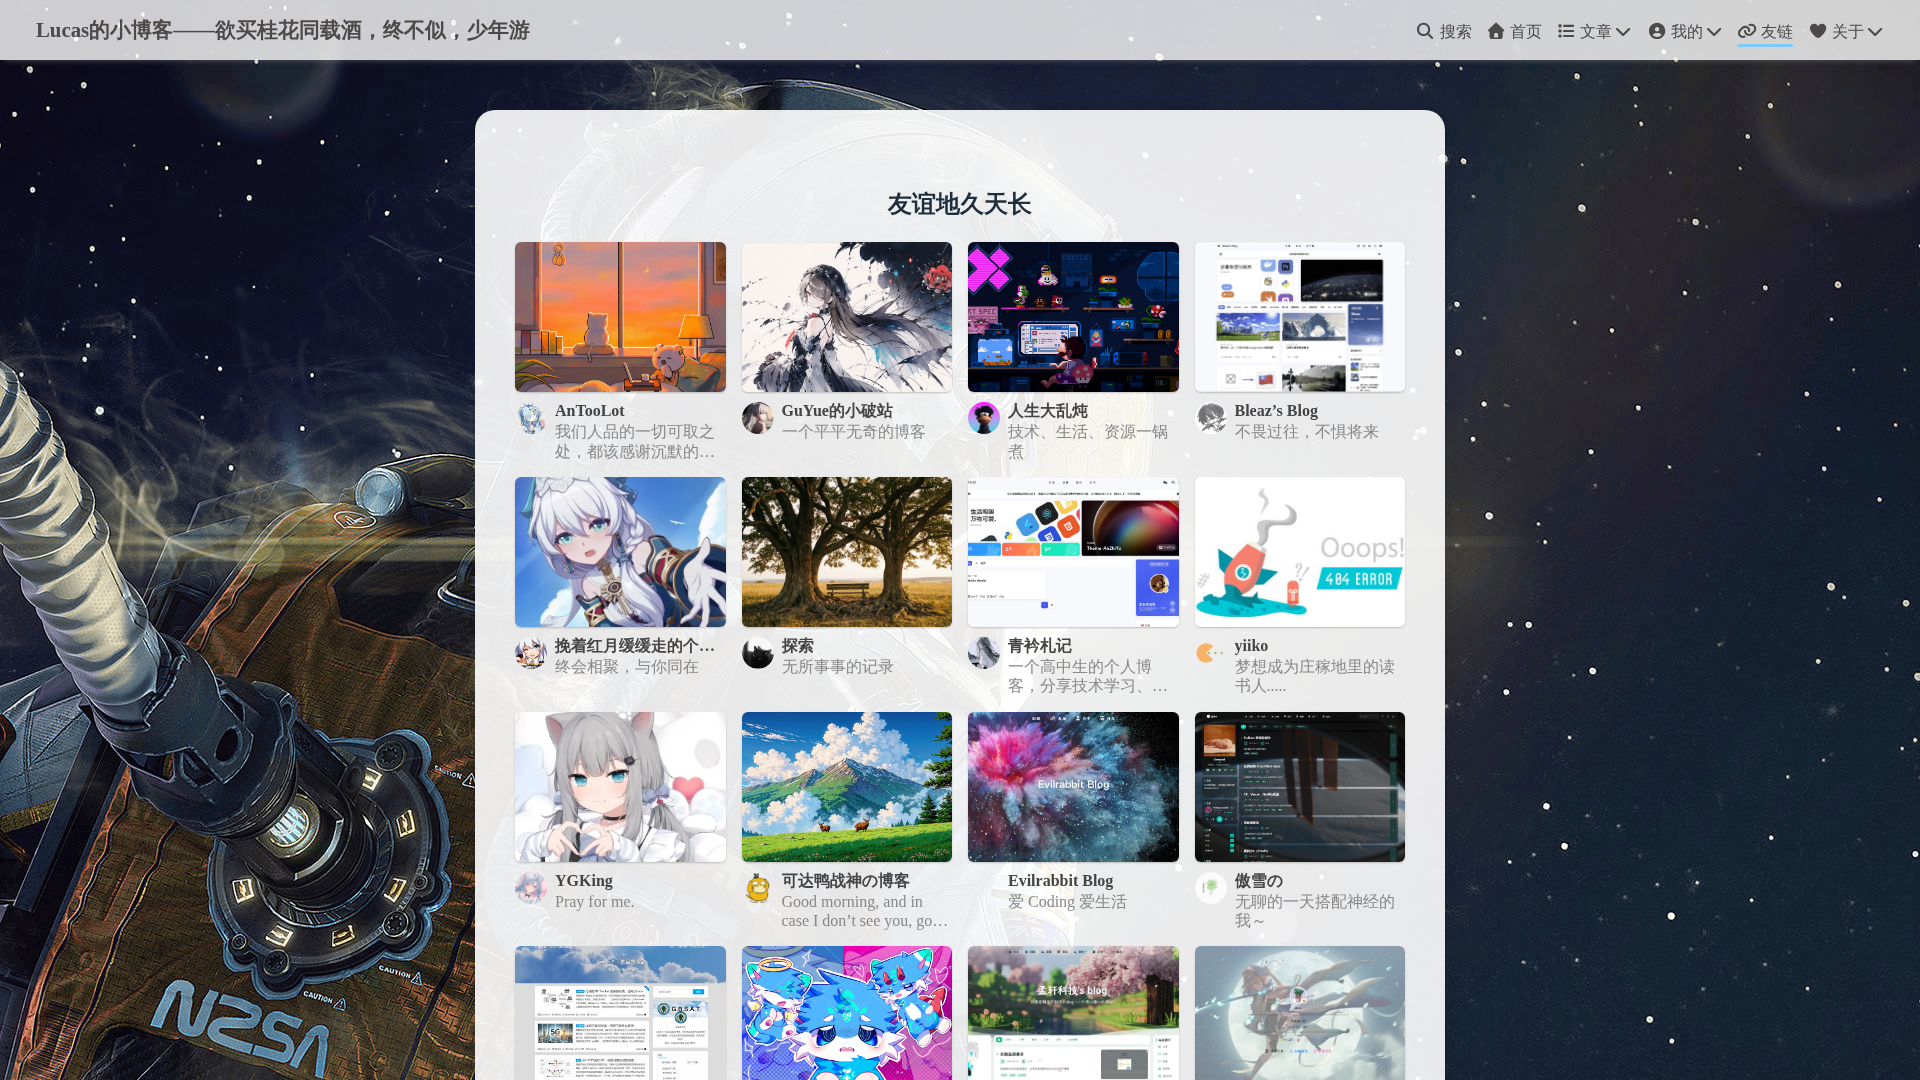Open the 人生大乱炖 pixel-art thumbnail
Image resolution: width=1920 pixels, height=1080 pixels.
1073,317
